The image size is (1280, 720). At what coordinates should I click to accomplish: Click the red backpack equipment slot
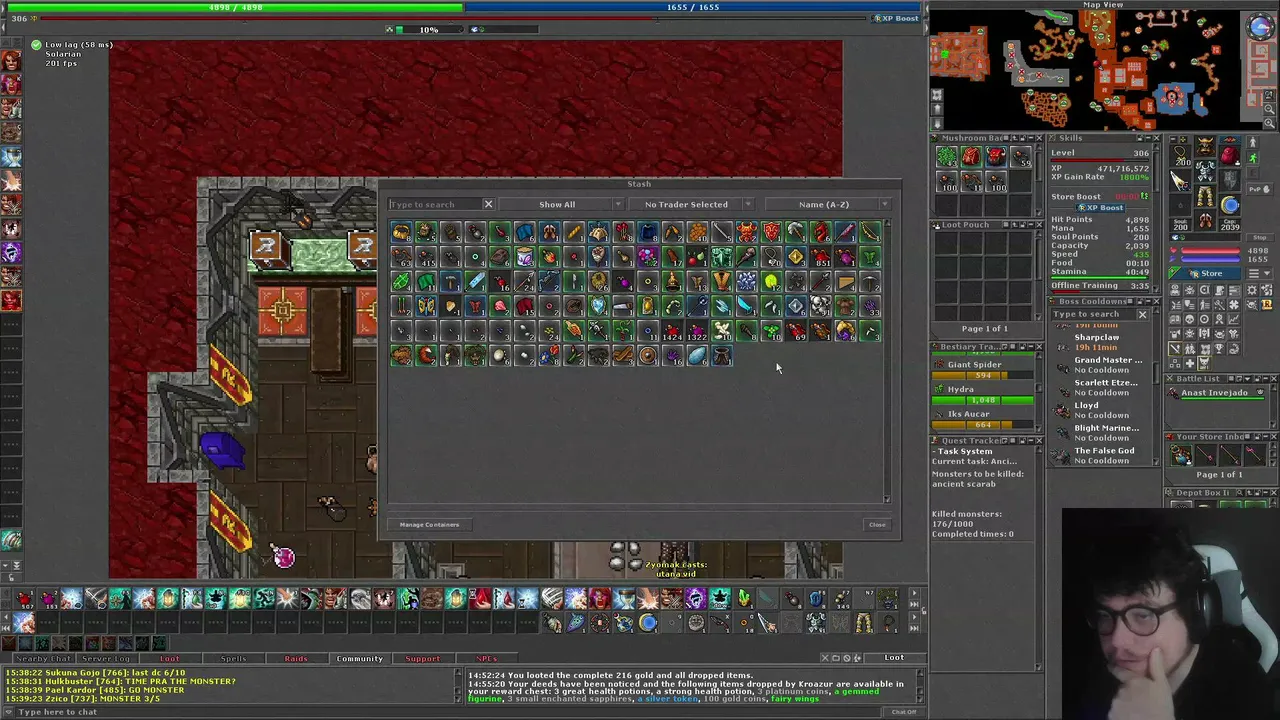point(1229,157)
